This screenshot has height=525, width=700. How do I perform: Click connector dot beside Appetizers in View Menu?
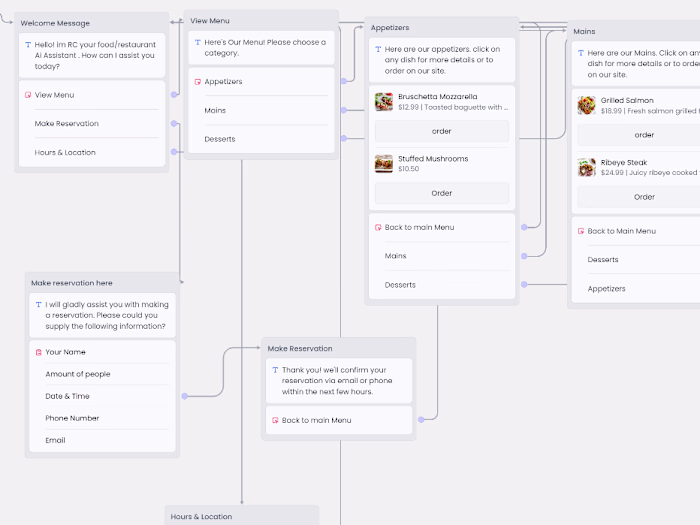(344, 81)
